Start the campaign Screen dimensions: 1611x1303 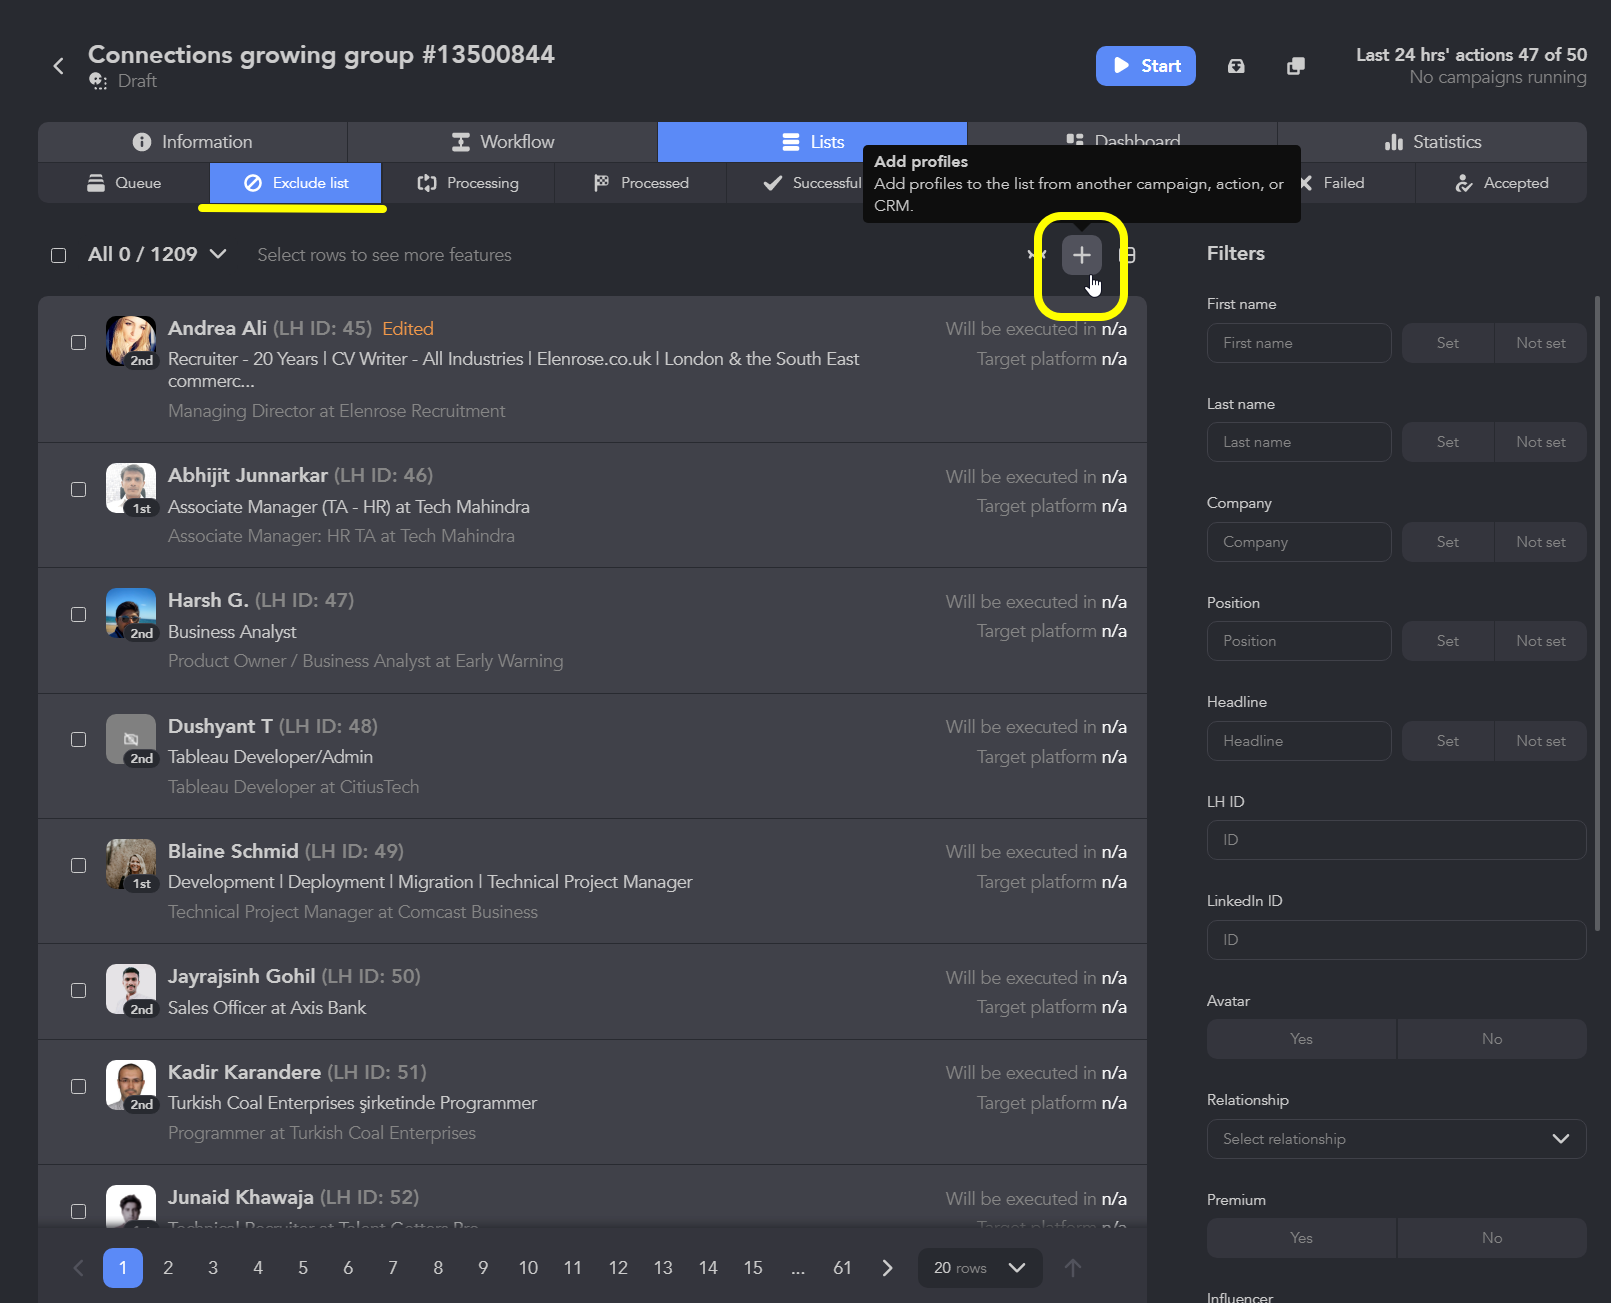click(1146, 66)
